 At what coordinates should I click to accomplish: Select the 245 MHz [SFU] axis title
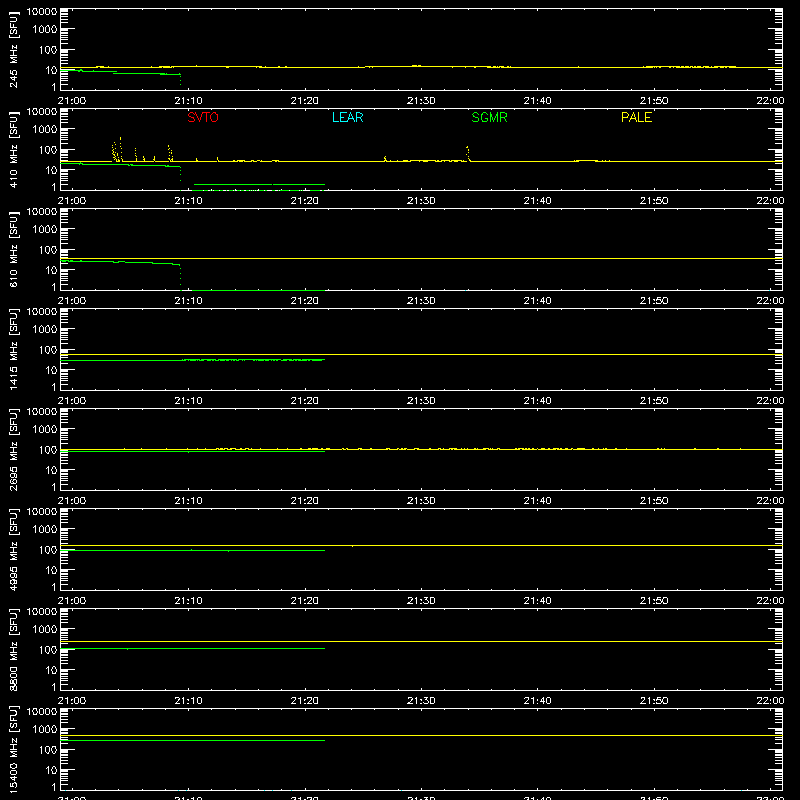pyautogui.click(x=14, y=49)
